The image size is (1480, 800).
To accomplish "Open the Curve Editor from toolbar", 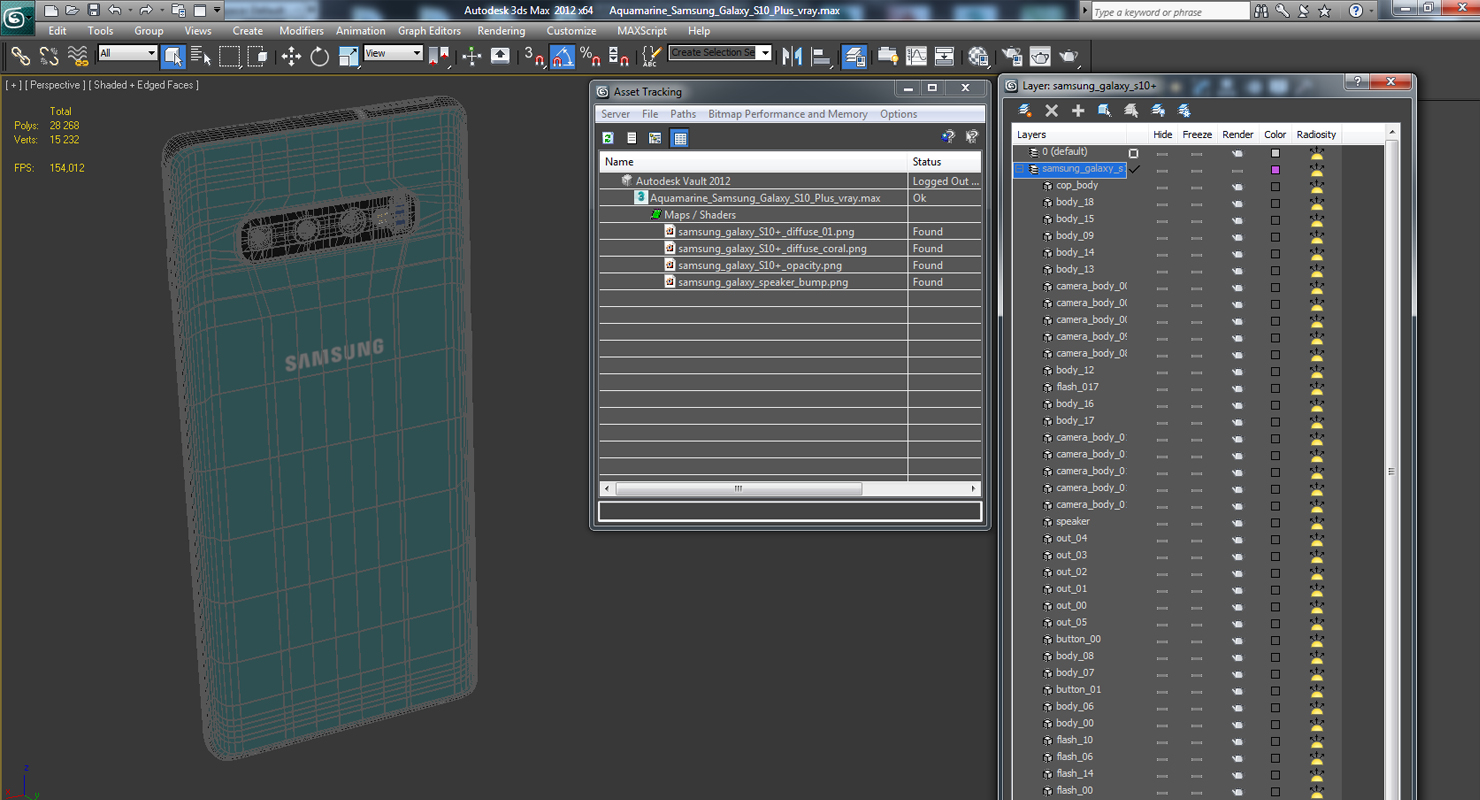I will (x=916, y=56).
